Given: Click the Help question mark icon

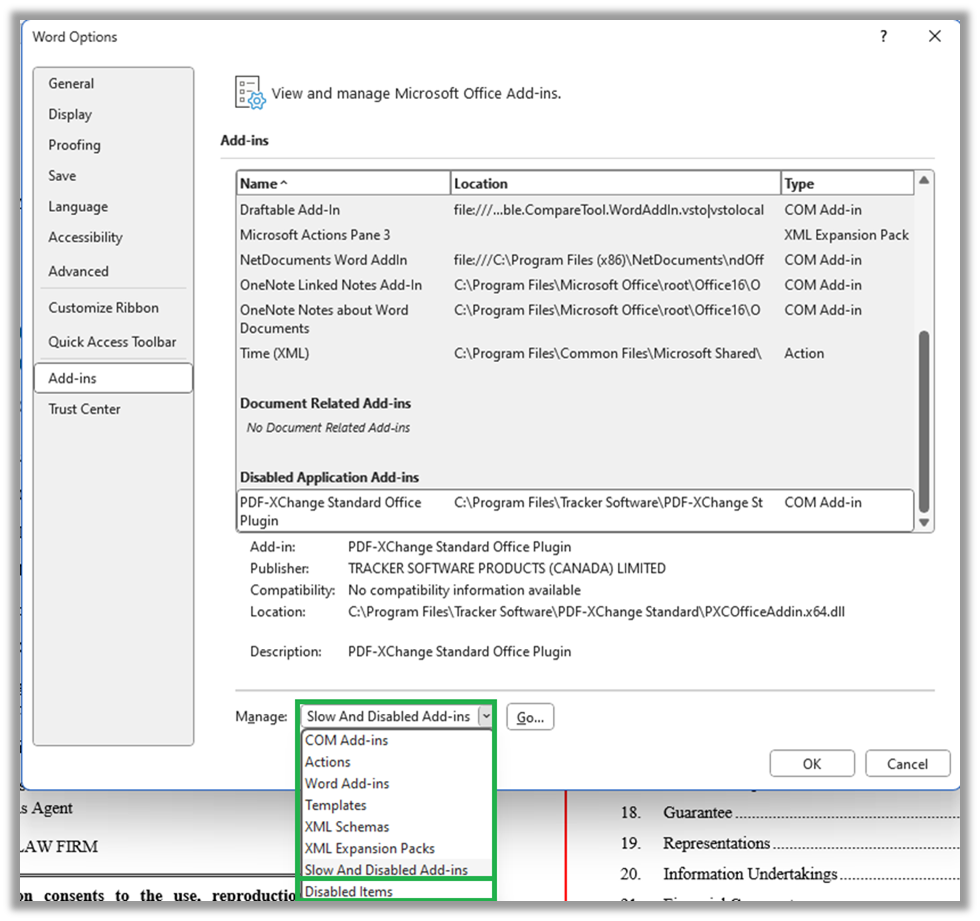Looking at the screenshot, I should [883, 36].
